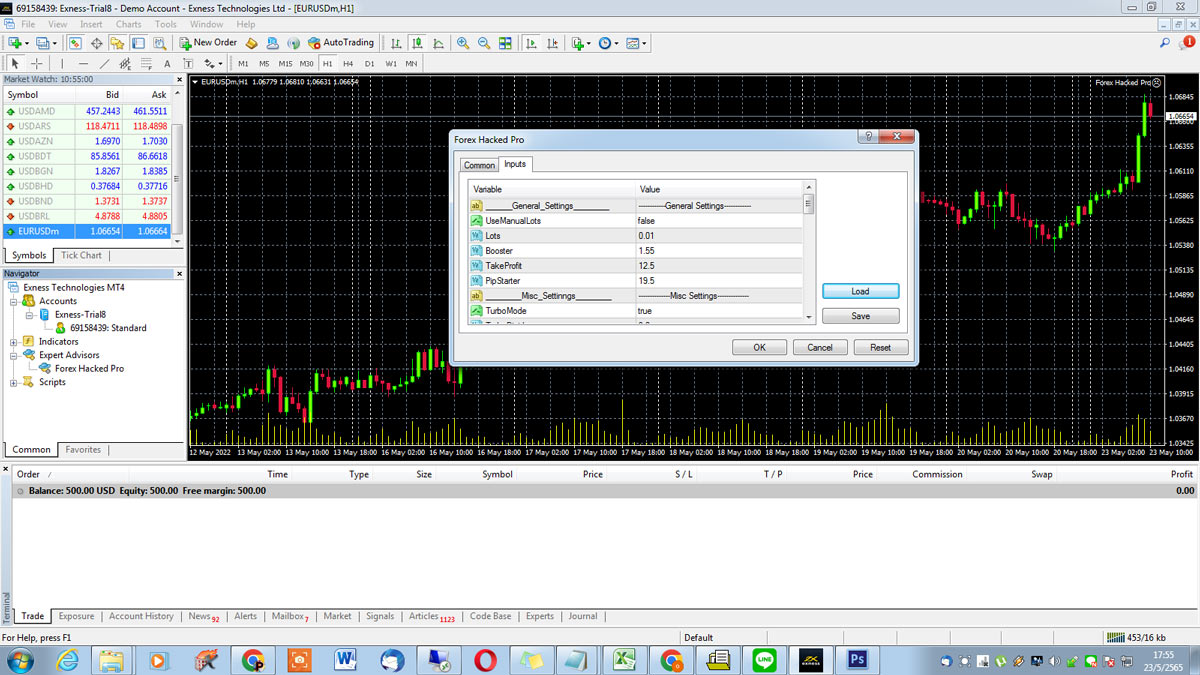The height and width of the screenshot is (675, 1200).
Task: Switch to the Common tab
Action: 479,164
